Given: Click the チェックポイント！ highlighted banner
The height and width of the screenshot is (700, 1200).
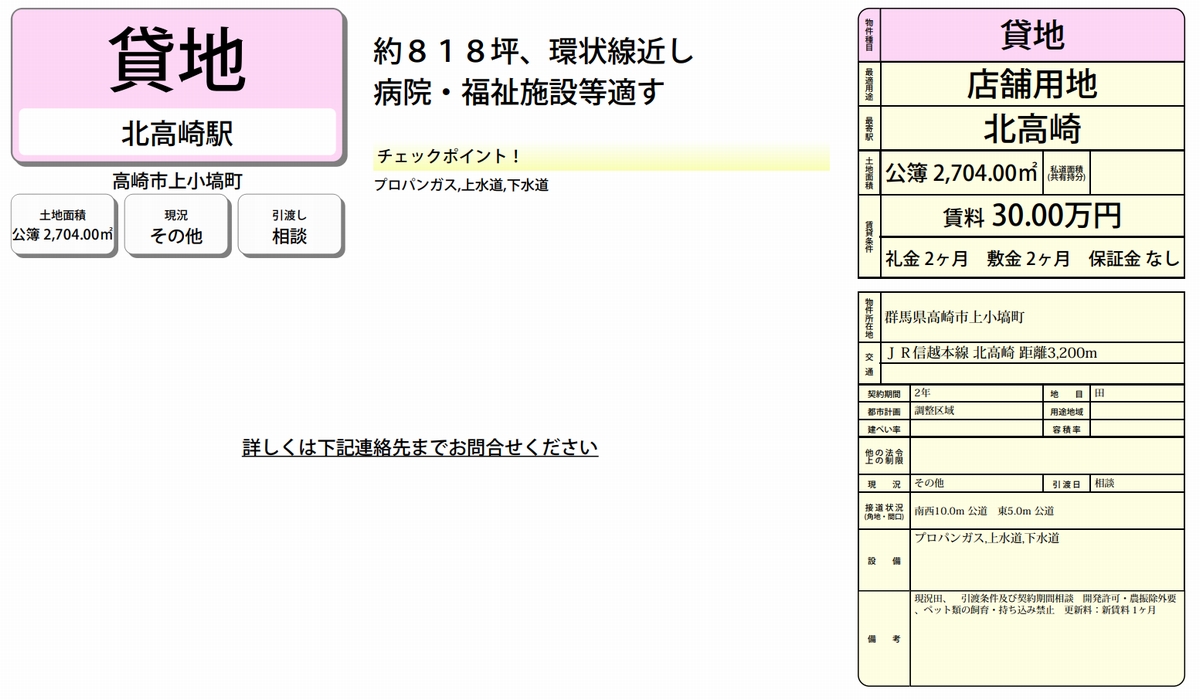Looking at the screenshot, I should (601, 157).
